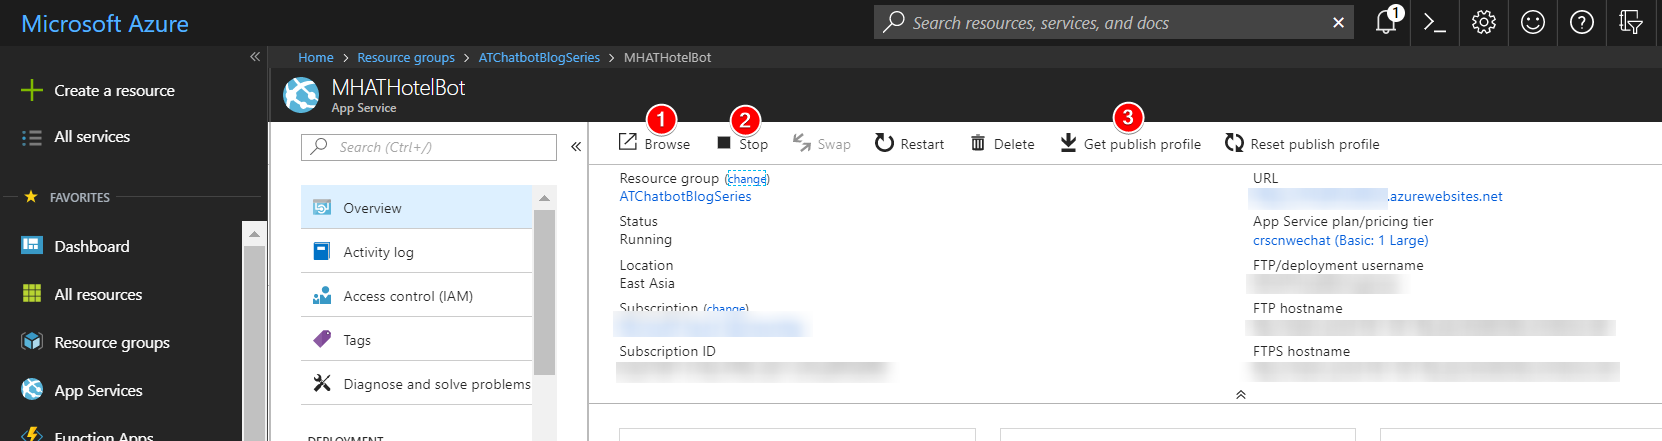Image resolution: width=1662 pixels, height=441 pixels.
Task: Click Get publish profile
Action: [x=1131, y=143]
